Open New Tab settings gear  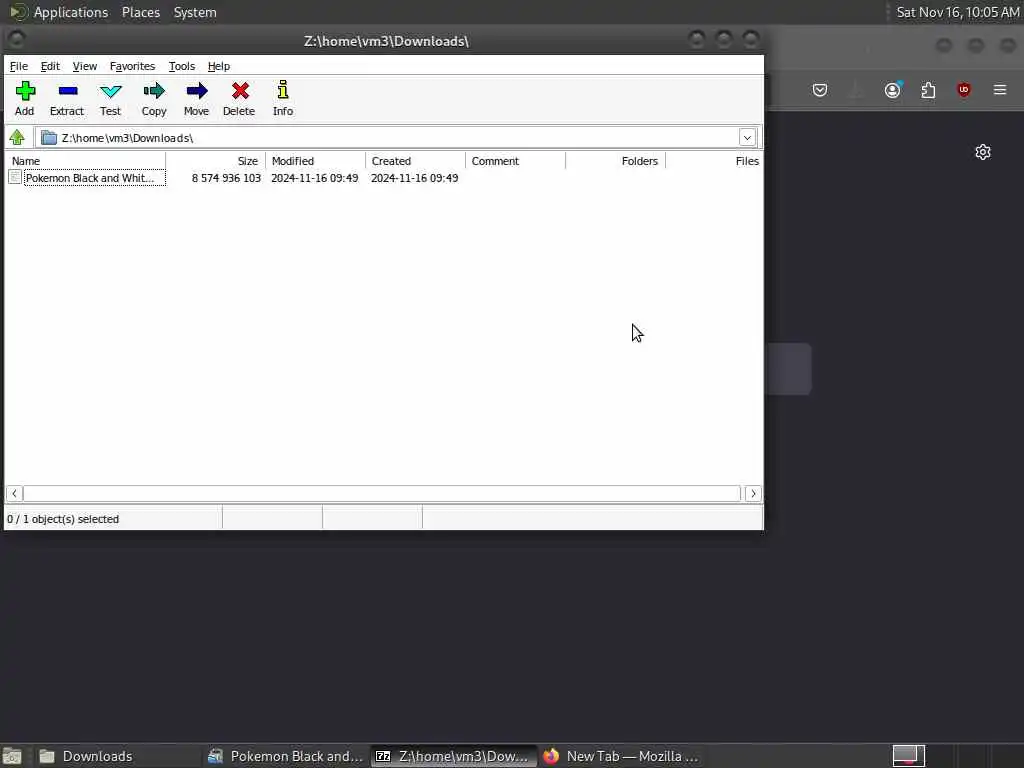tap(983, 152)
